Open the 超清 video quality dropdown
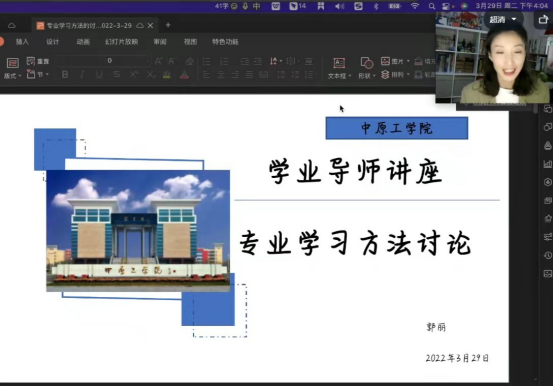Screen dimensions: 554x386 click(502, 19)
